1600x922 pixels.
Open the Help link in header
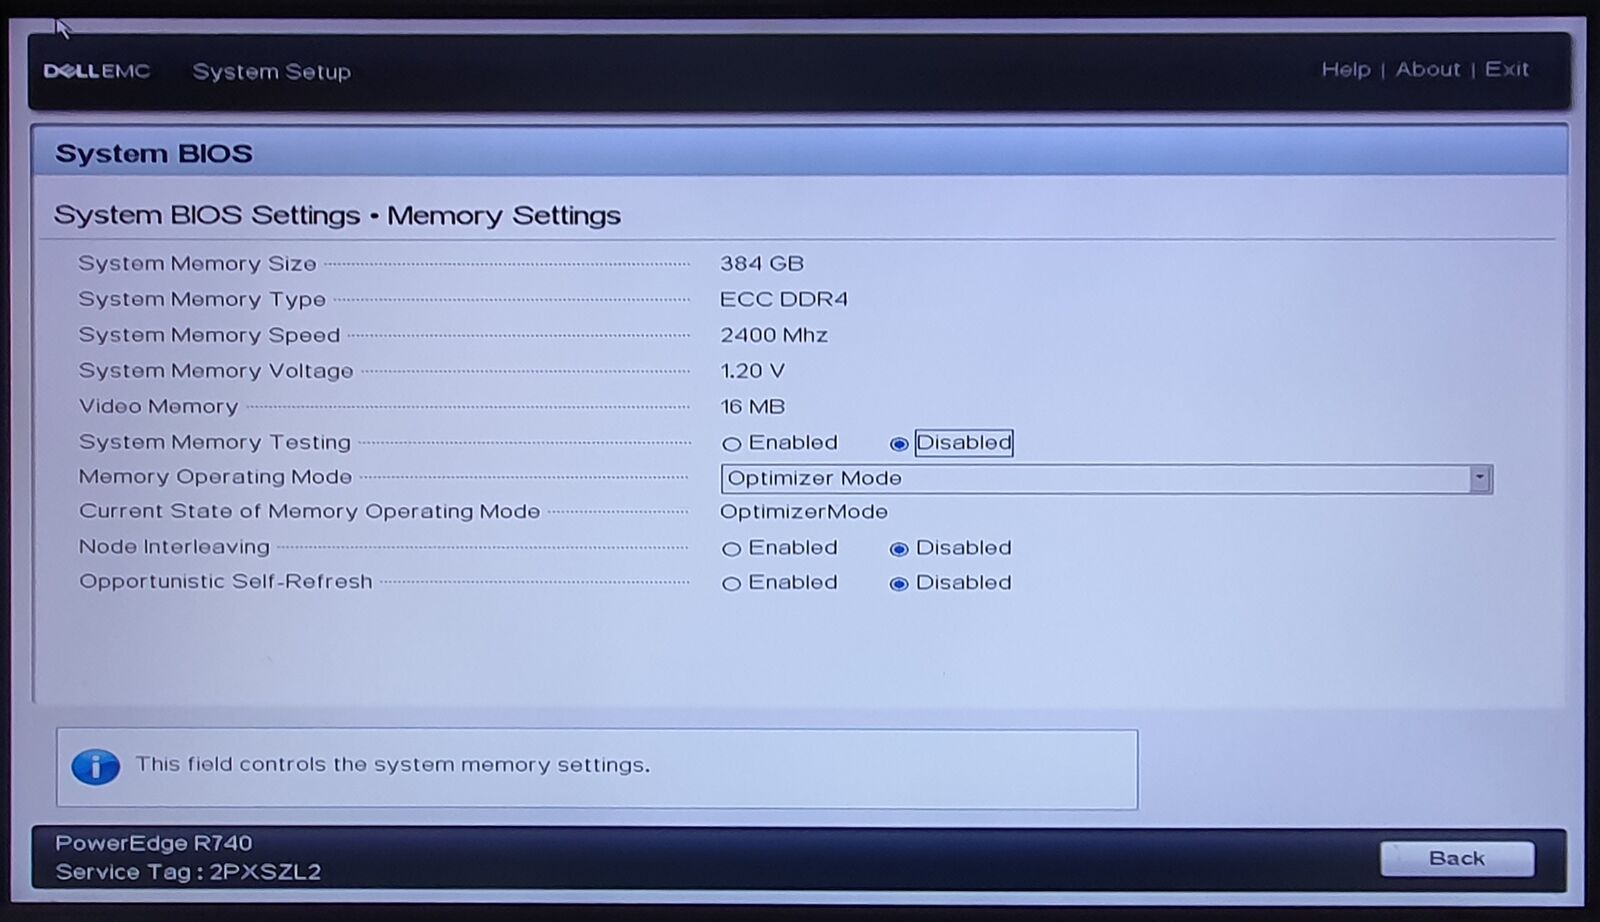tap(1345, 70)
